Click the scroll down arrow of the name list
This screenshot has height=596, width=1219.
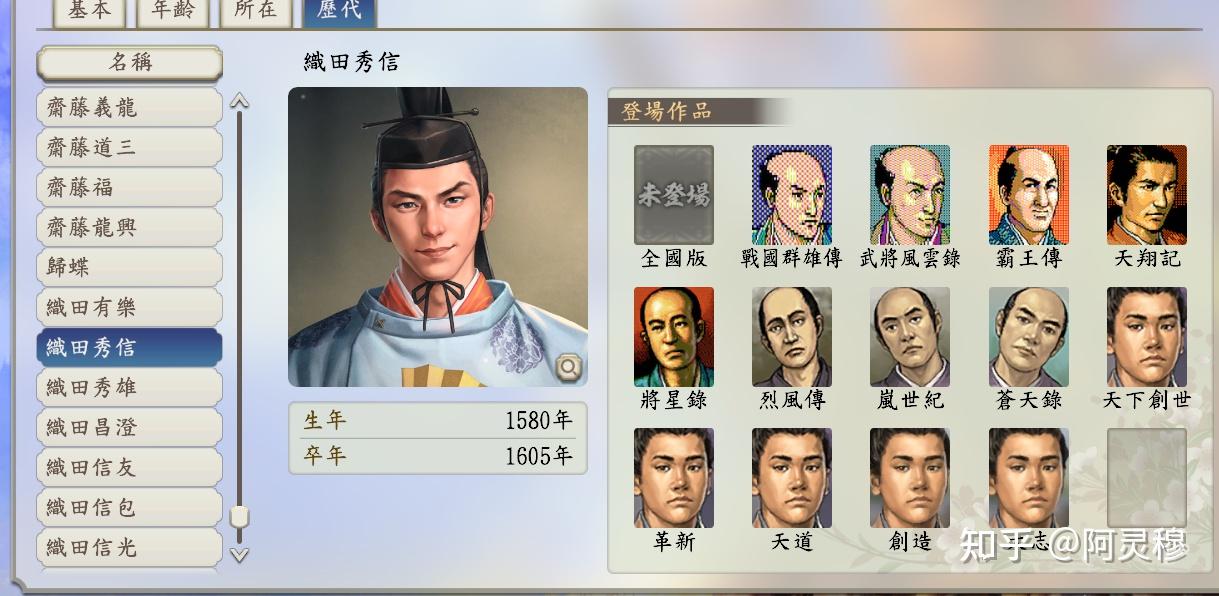239,554
